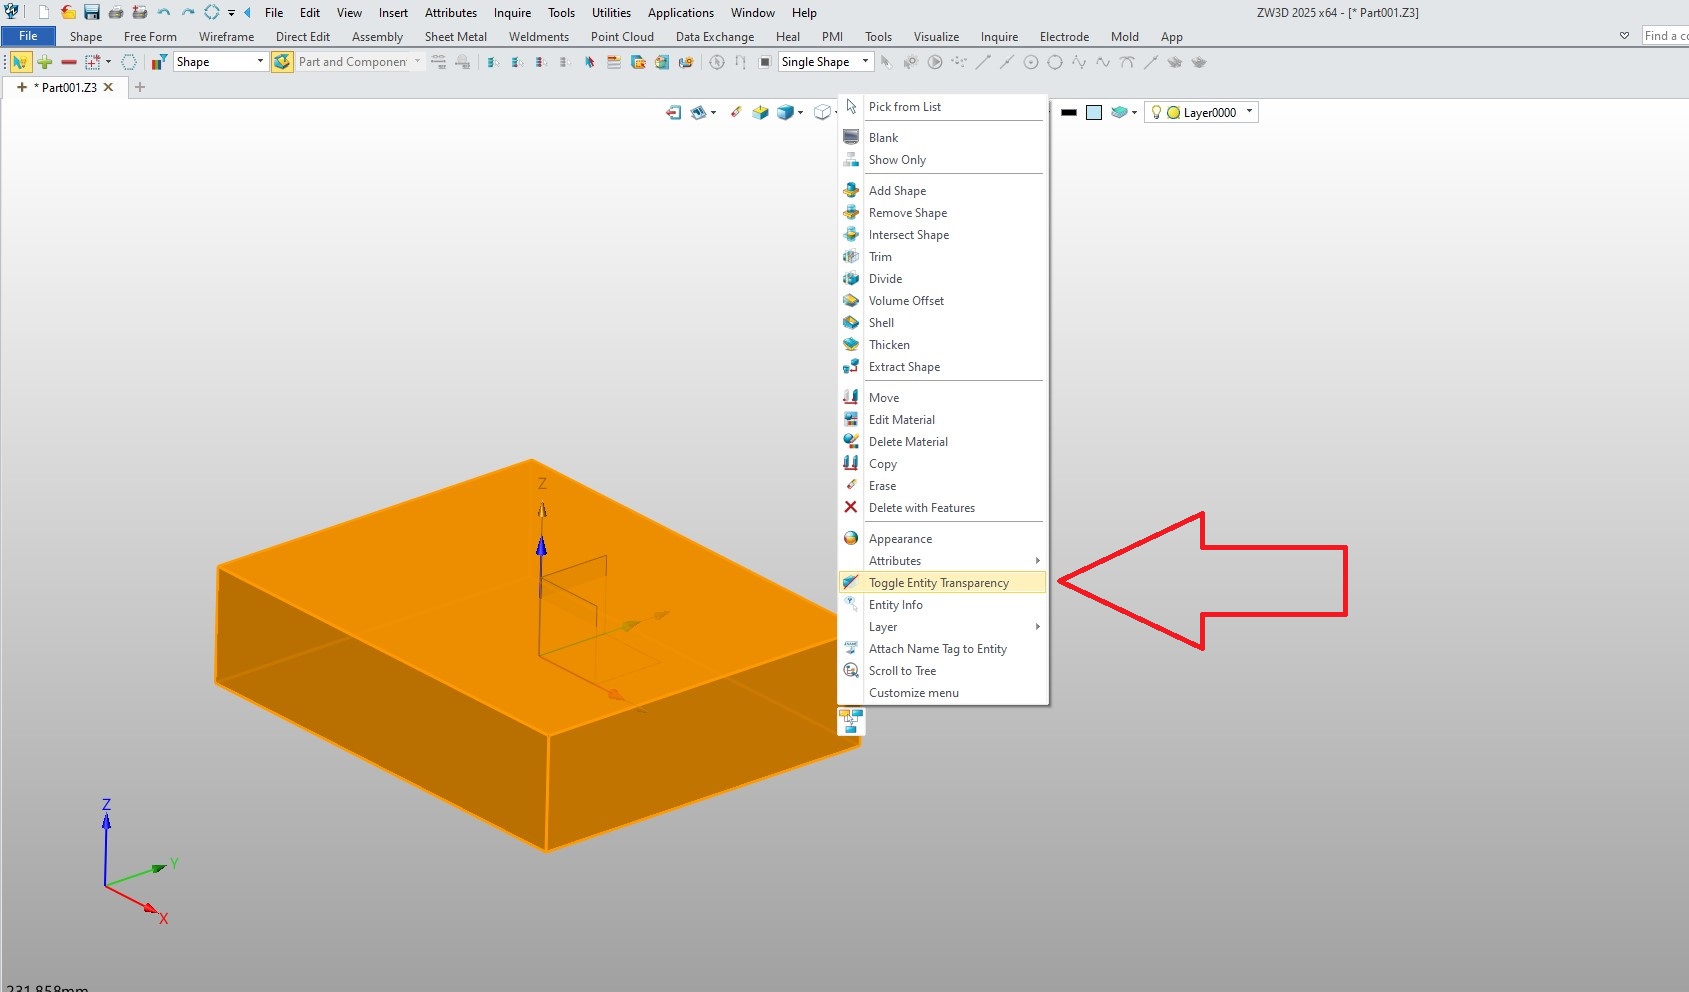Image resolution: width=1689 pixels, height=992 pixels.
Task: Expand the ribbon options heart-shaped arrow
Action: 1624,36
